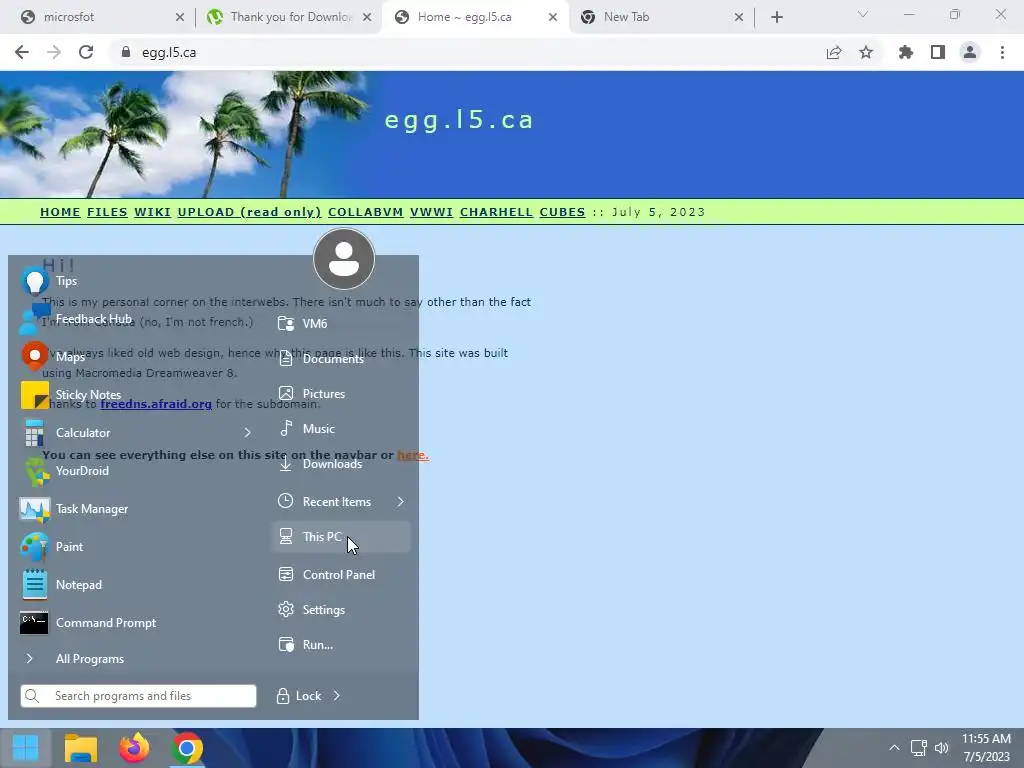Click the Windows Start button
The image size is (1024, 768).
pyautogui.click(x=26, y=748)
